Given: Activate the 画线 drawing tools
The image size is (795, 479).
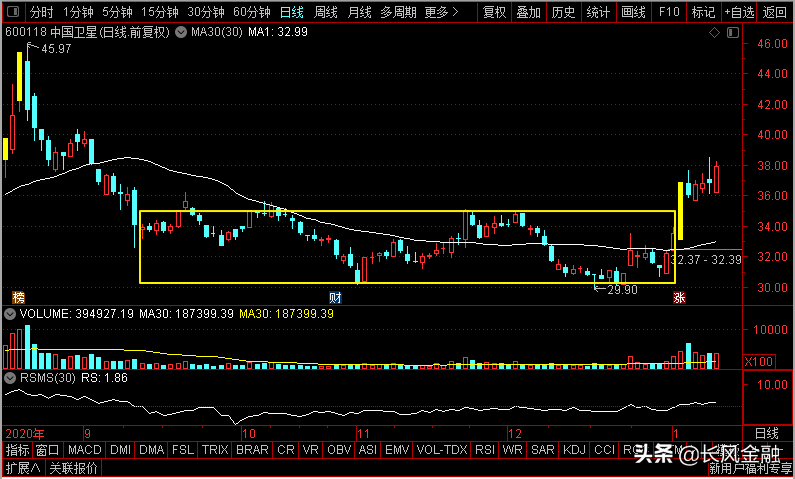Looking at the screenshot, I should (x=633, y=12).
